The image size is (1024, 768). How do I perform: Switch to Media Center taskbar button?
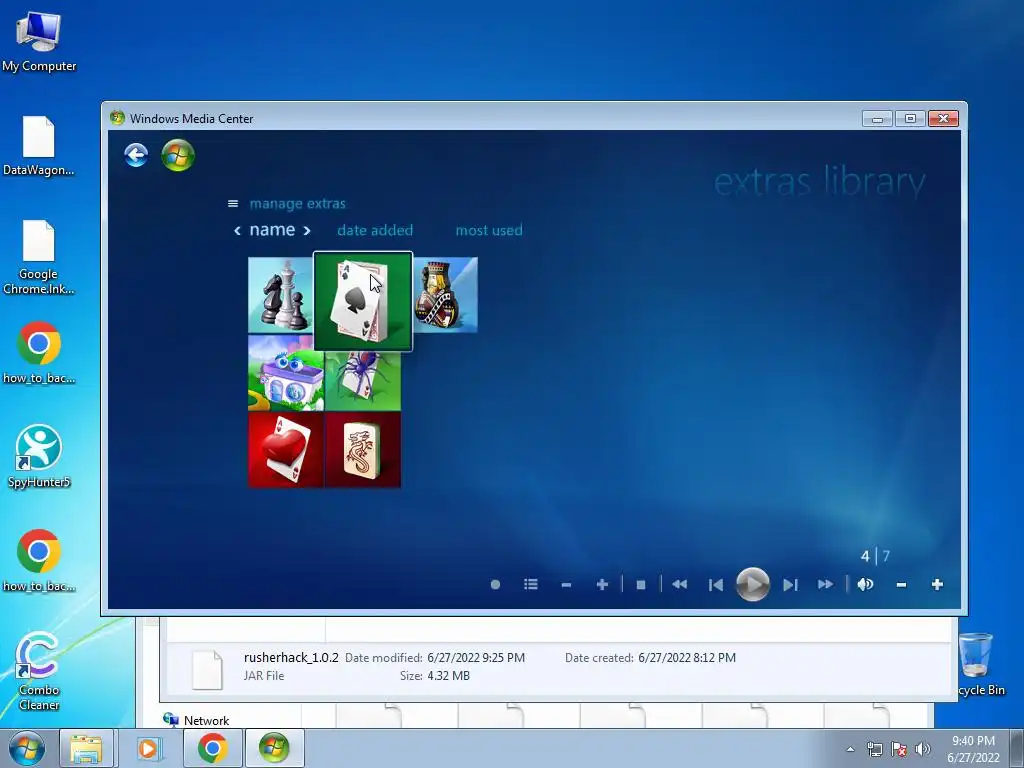coord(274,748)
